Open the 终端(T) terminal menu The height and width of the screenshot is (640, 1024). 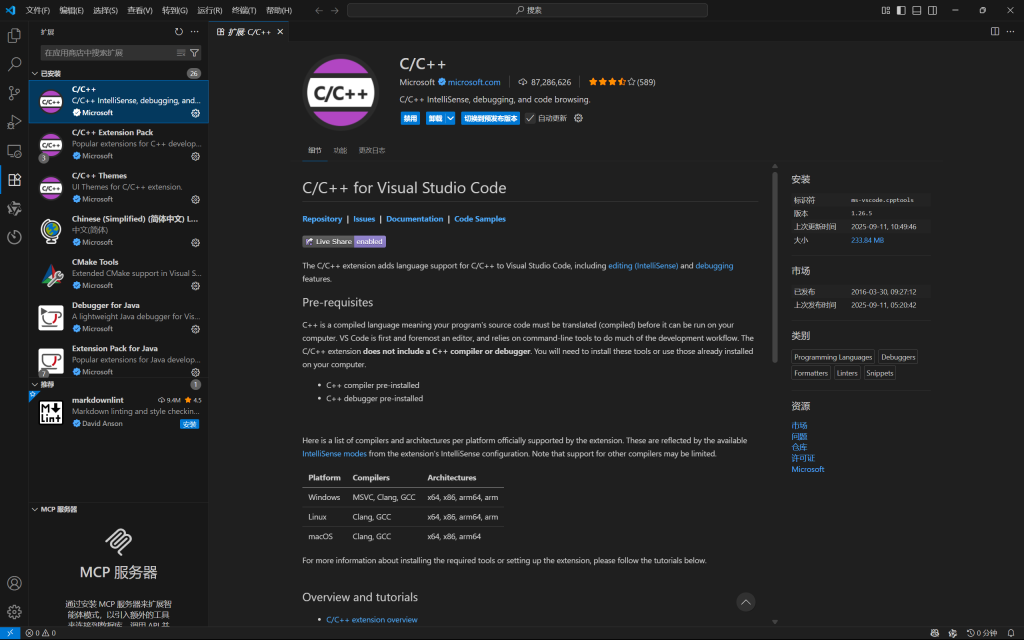[x=245, y=10]
